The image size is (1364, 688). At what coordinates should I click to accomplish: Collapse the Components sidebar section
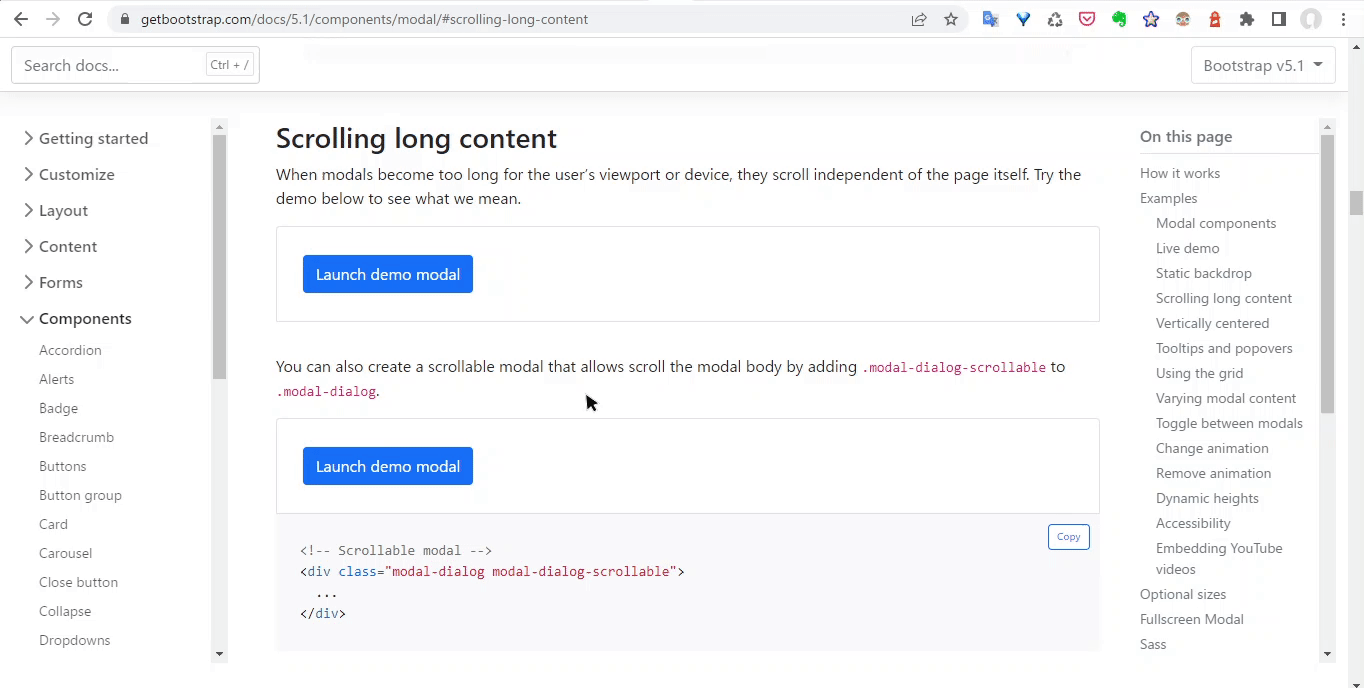point(77,318)
